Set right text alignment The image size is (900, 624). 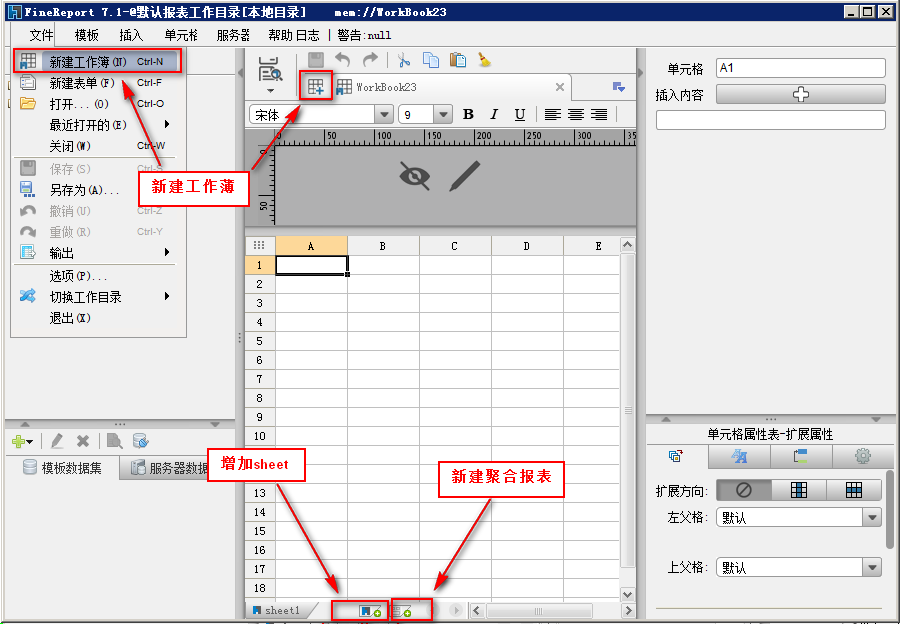tap(599, 115)
